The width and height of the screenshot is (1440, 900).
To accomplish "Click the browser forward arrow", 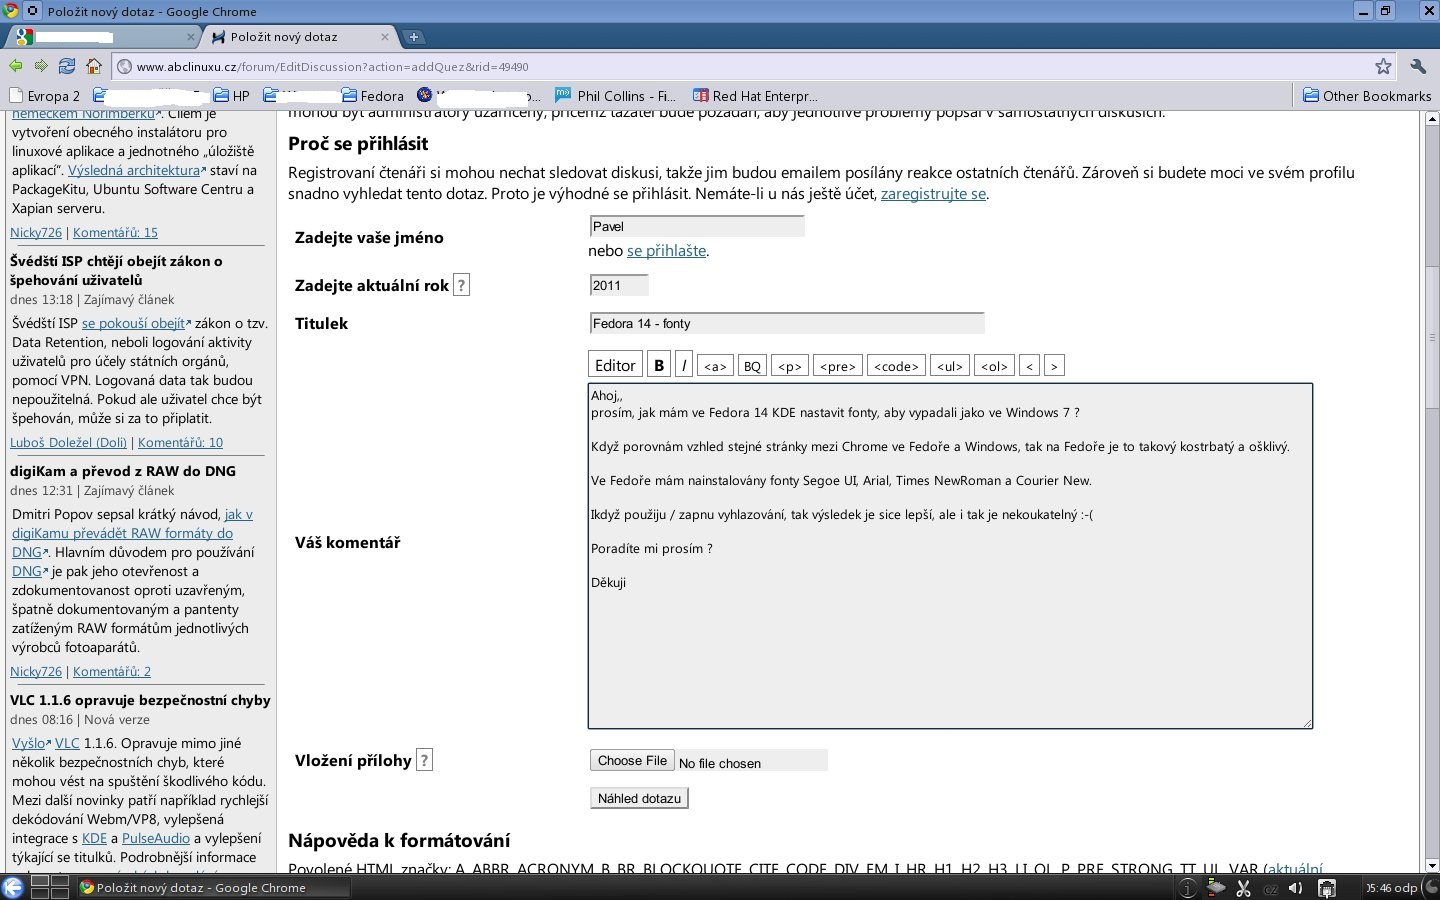I will click(41, 66).
